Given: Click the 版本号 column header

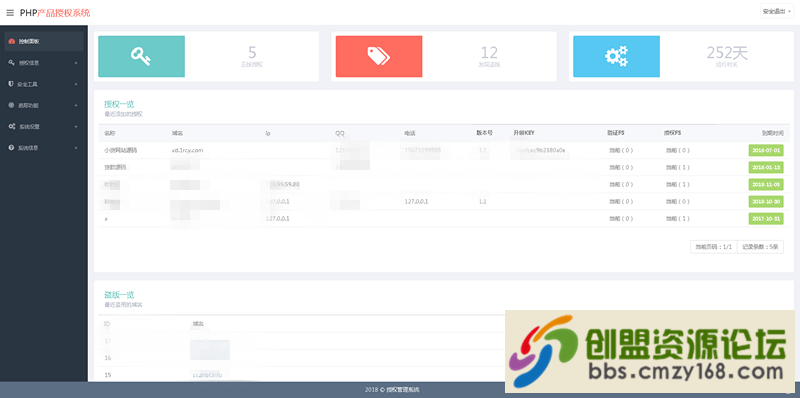Looking at the screenshot, I should (484, 133).
